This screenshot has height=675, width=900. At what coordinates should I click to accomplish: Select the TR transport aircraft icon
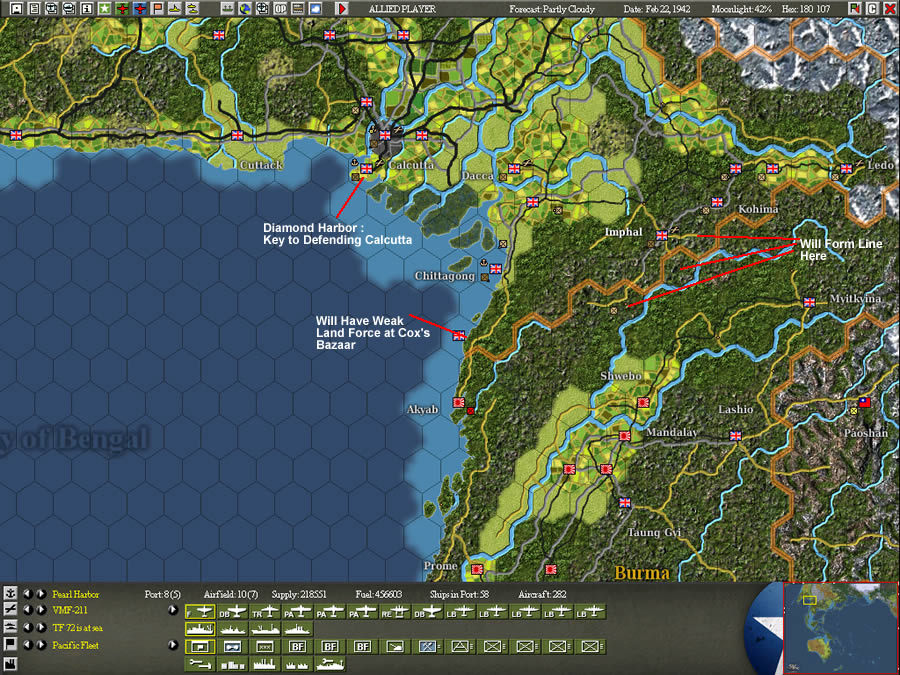click(x=265, y=612)
